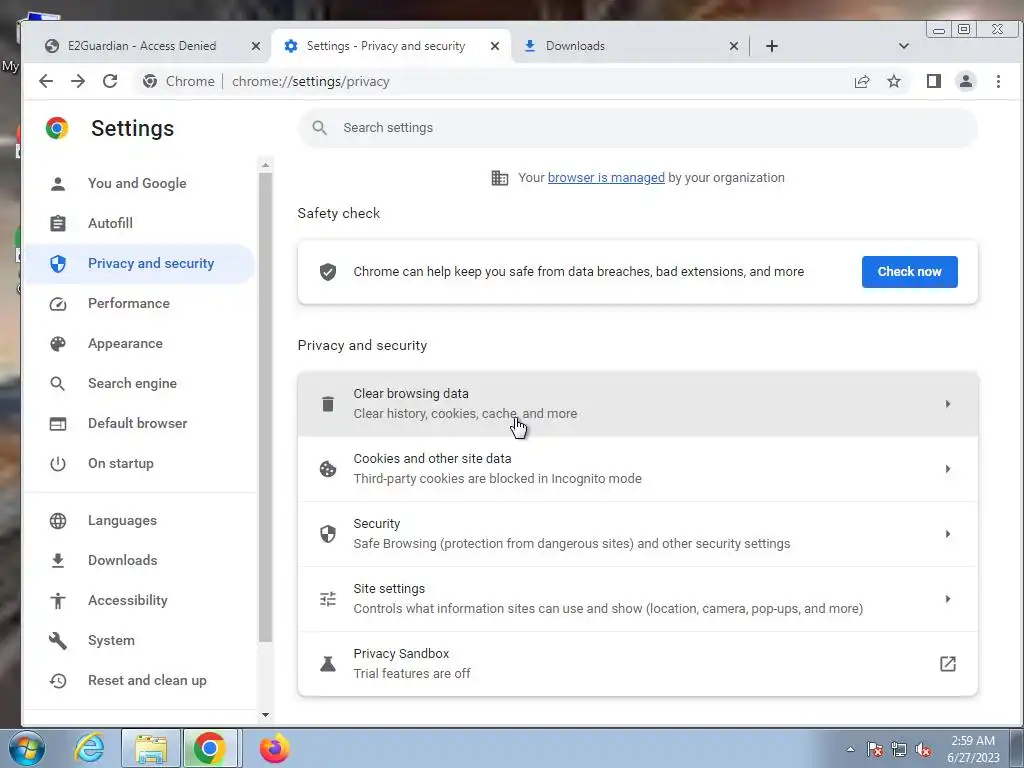1024x768 pixels.
Task: Expand Cookies and other site data arrow
Action: coord(948,469)
